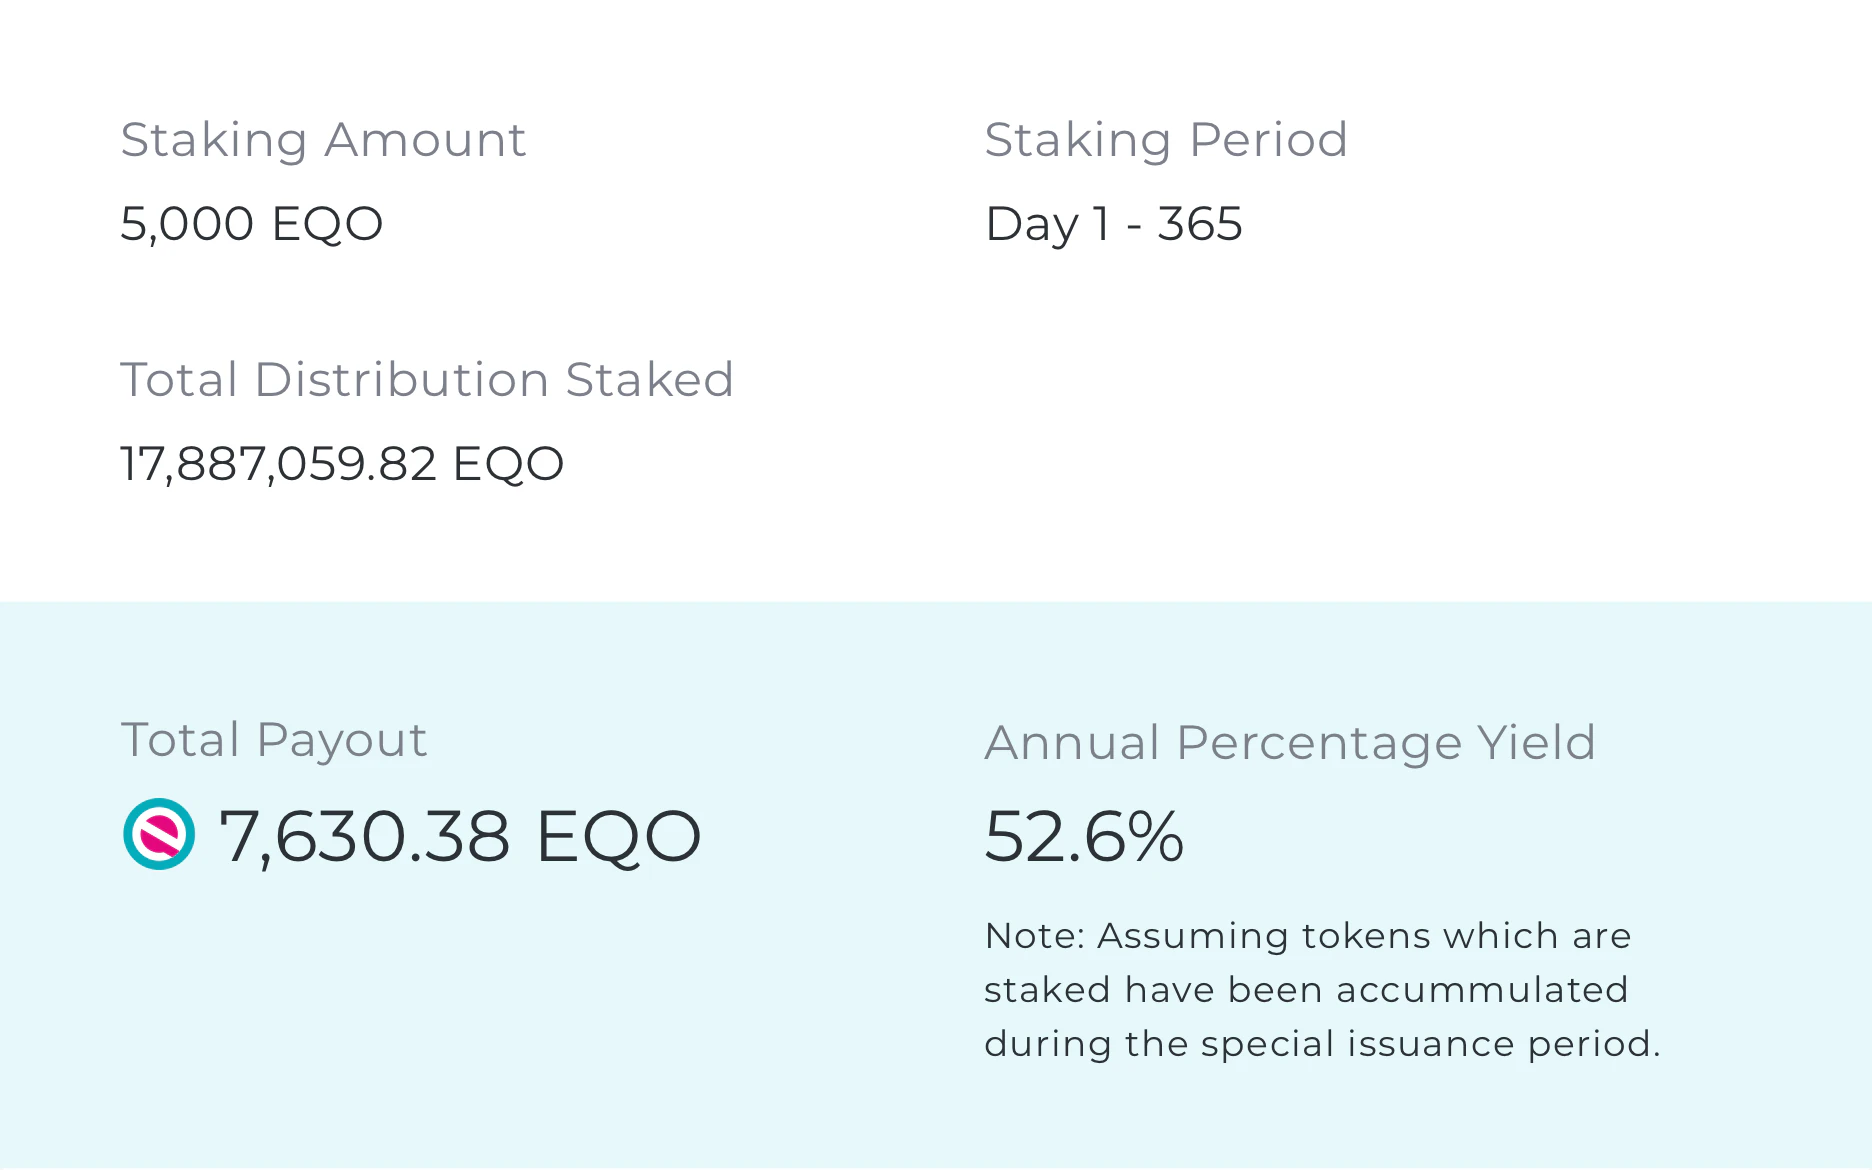Screen dimensions: 1872x1170
Task: Select the Annual Percentage Yield label
Action: point(1290,743)
